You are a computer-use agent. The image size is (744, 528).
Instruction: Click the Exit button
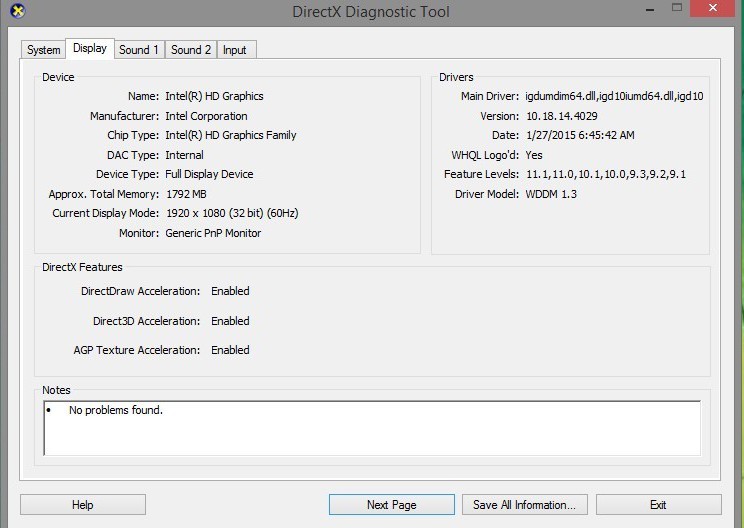[658, 505]
